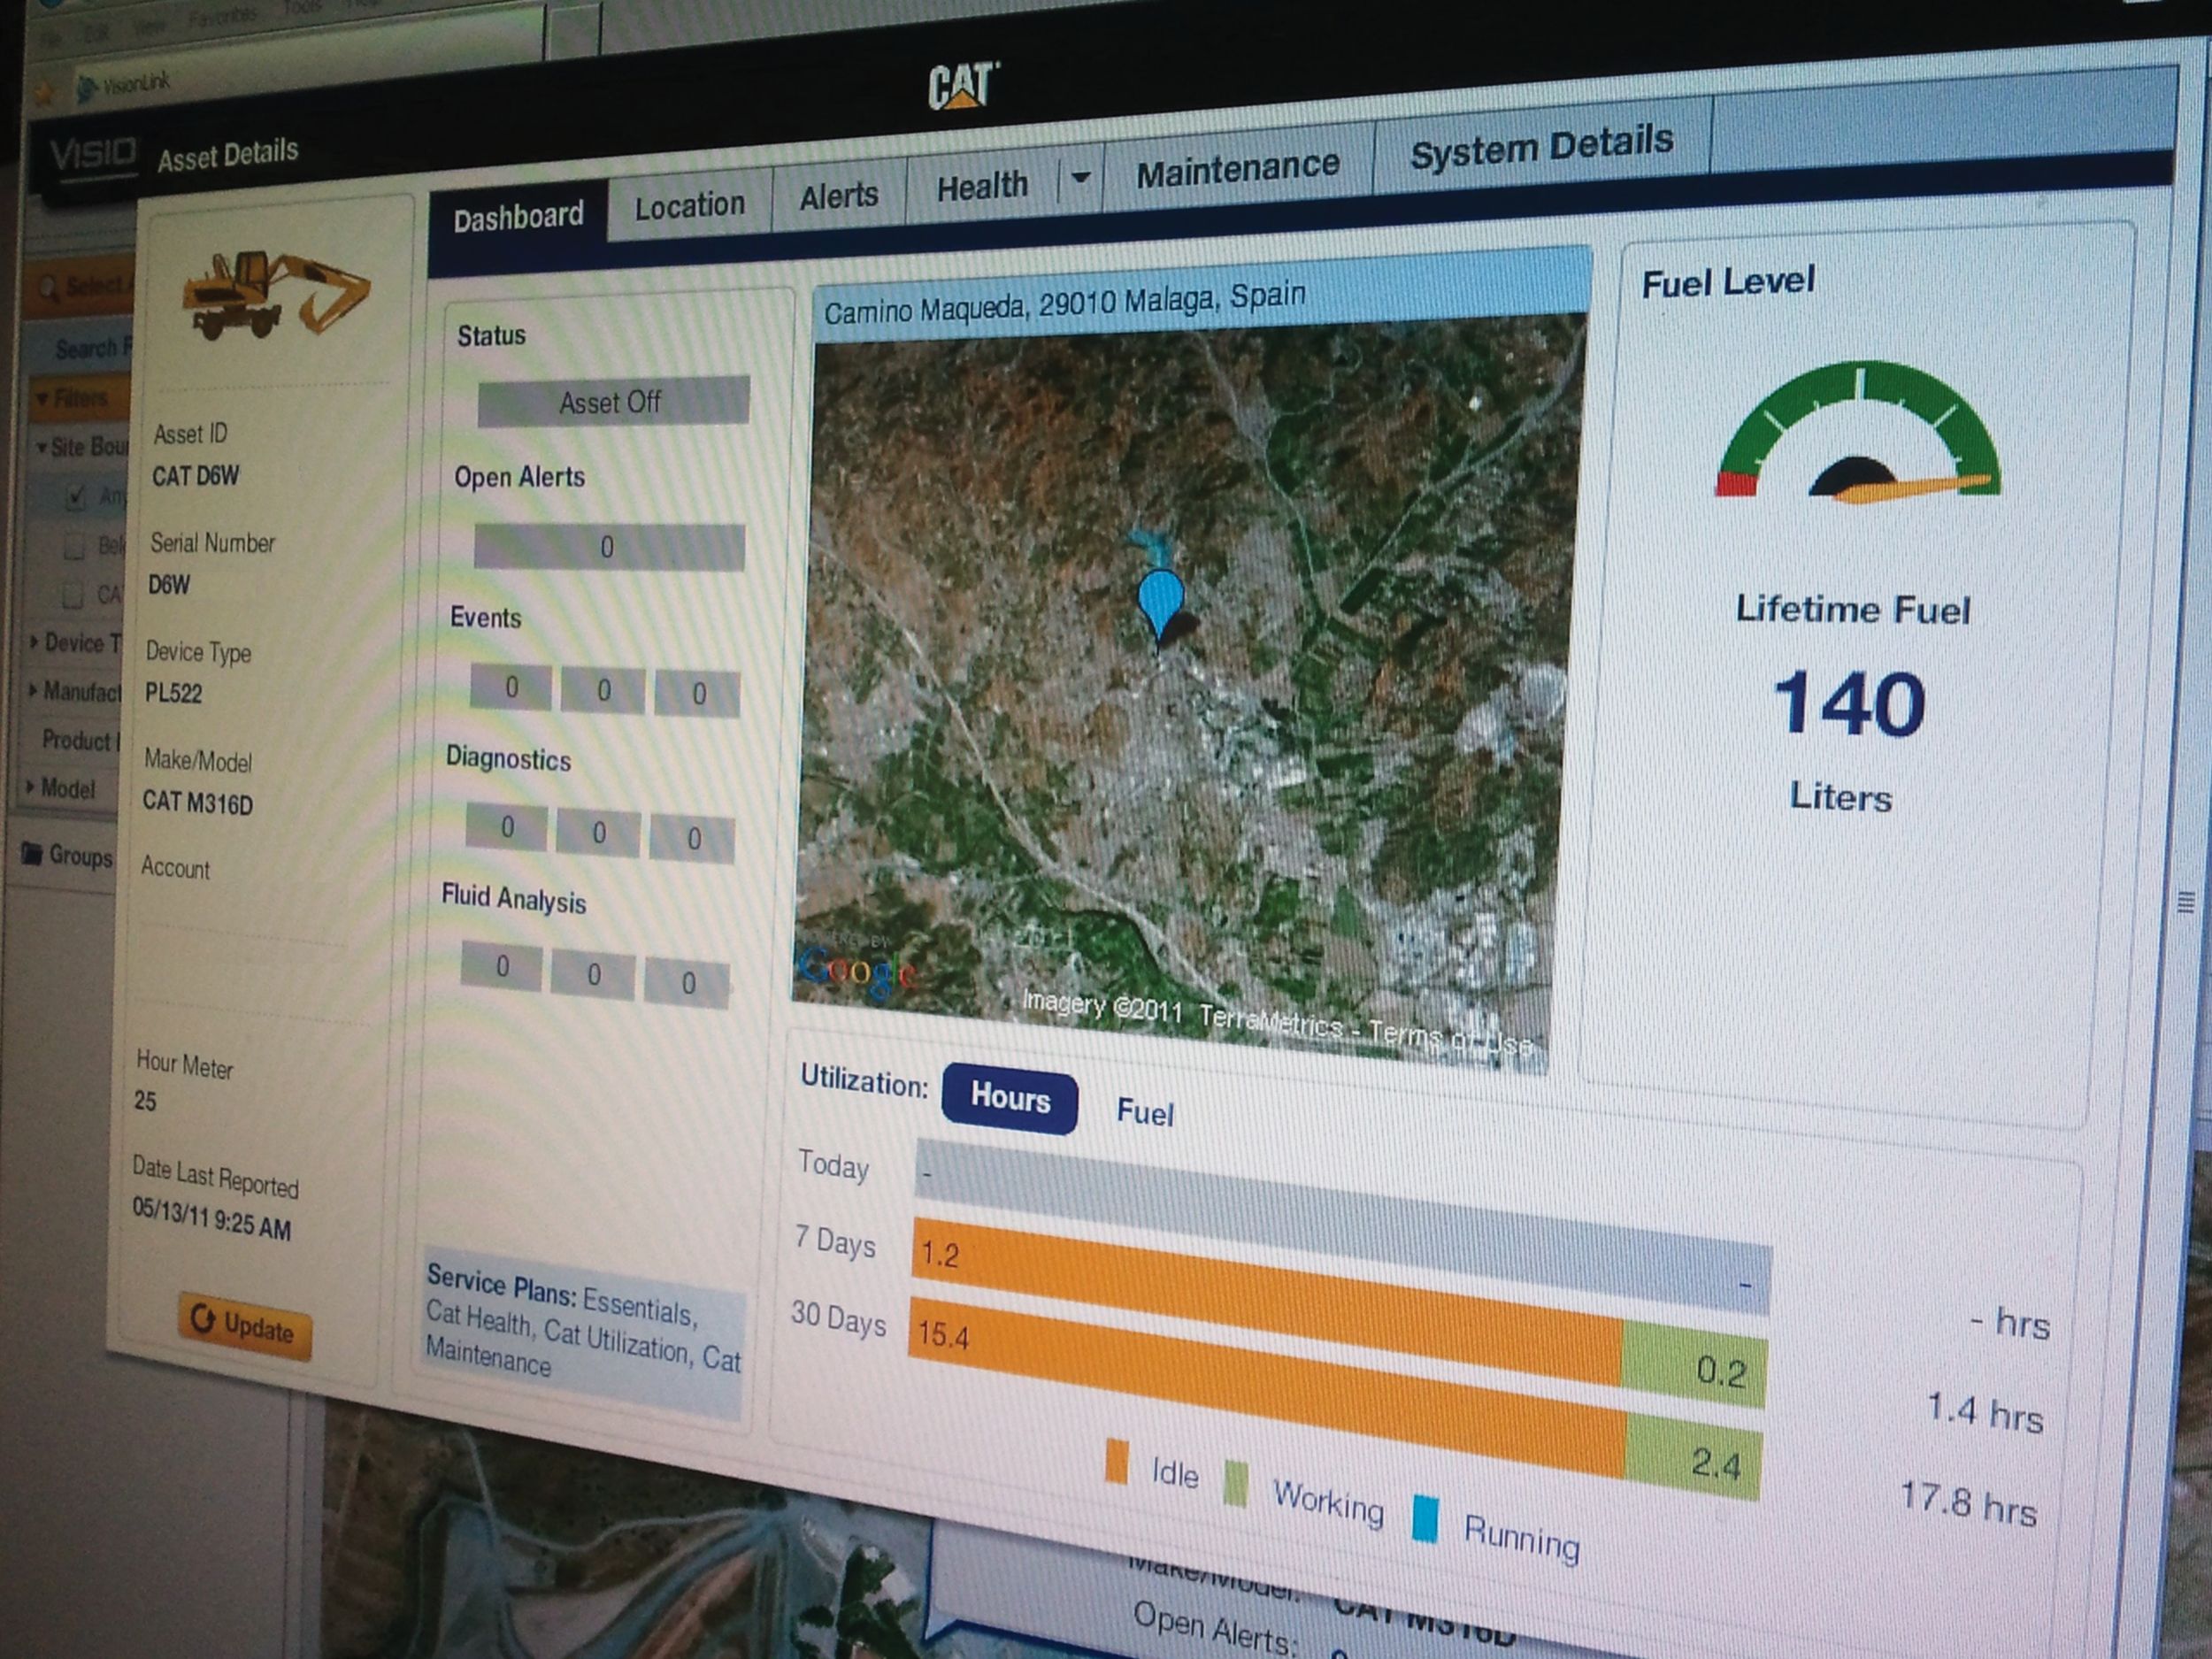Select the Hours utilization button

pyautogui.click(x=1010, y=1098)
